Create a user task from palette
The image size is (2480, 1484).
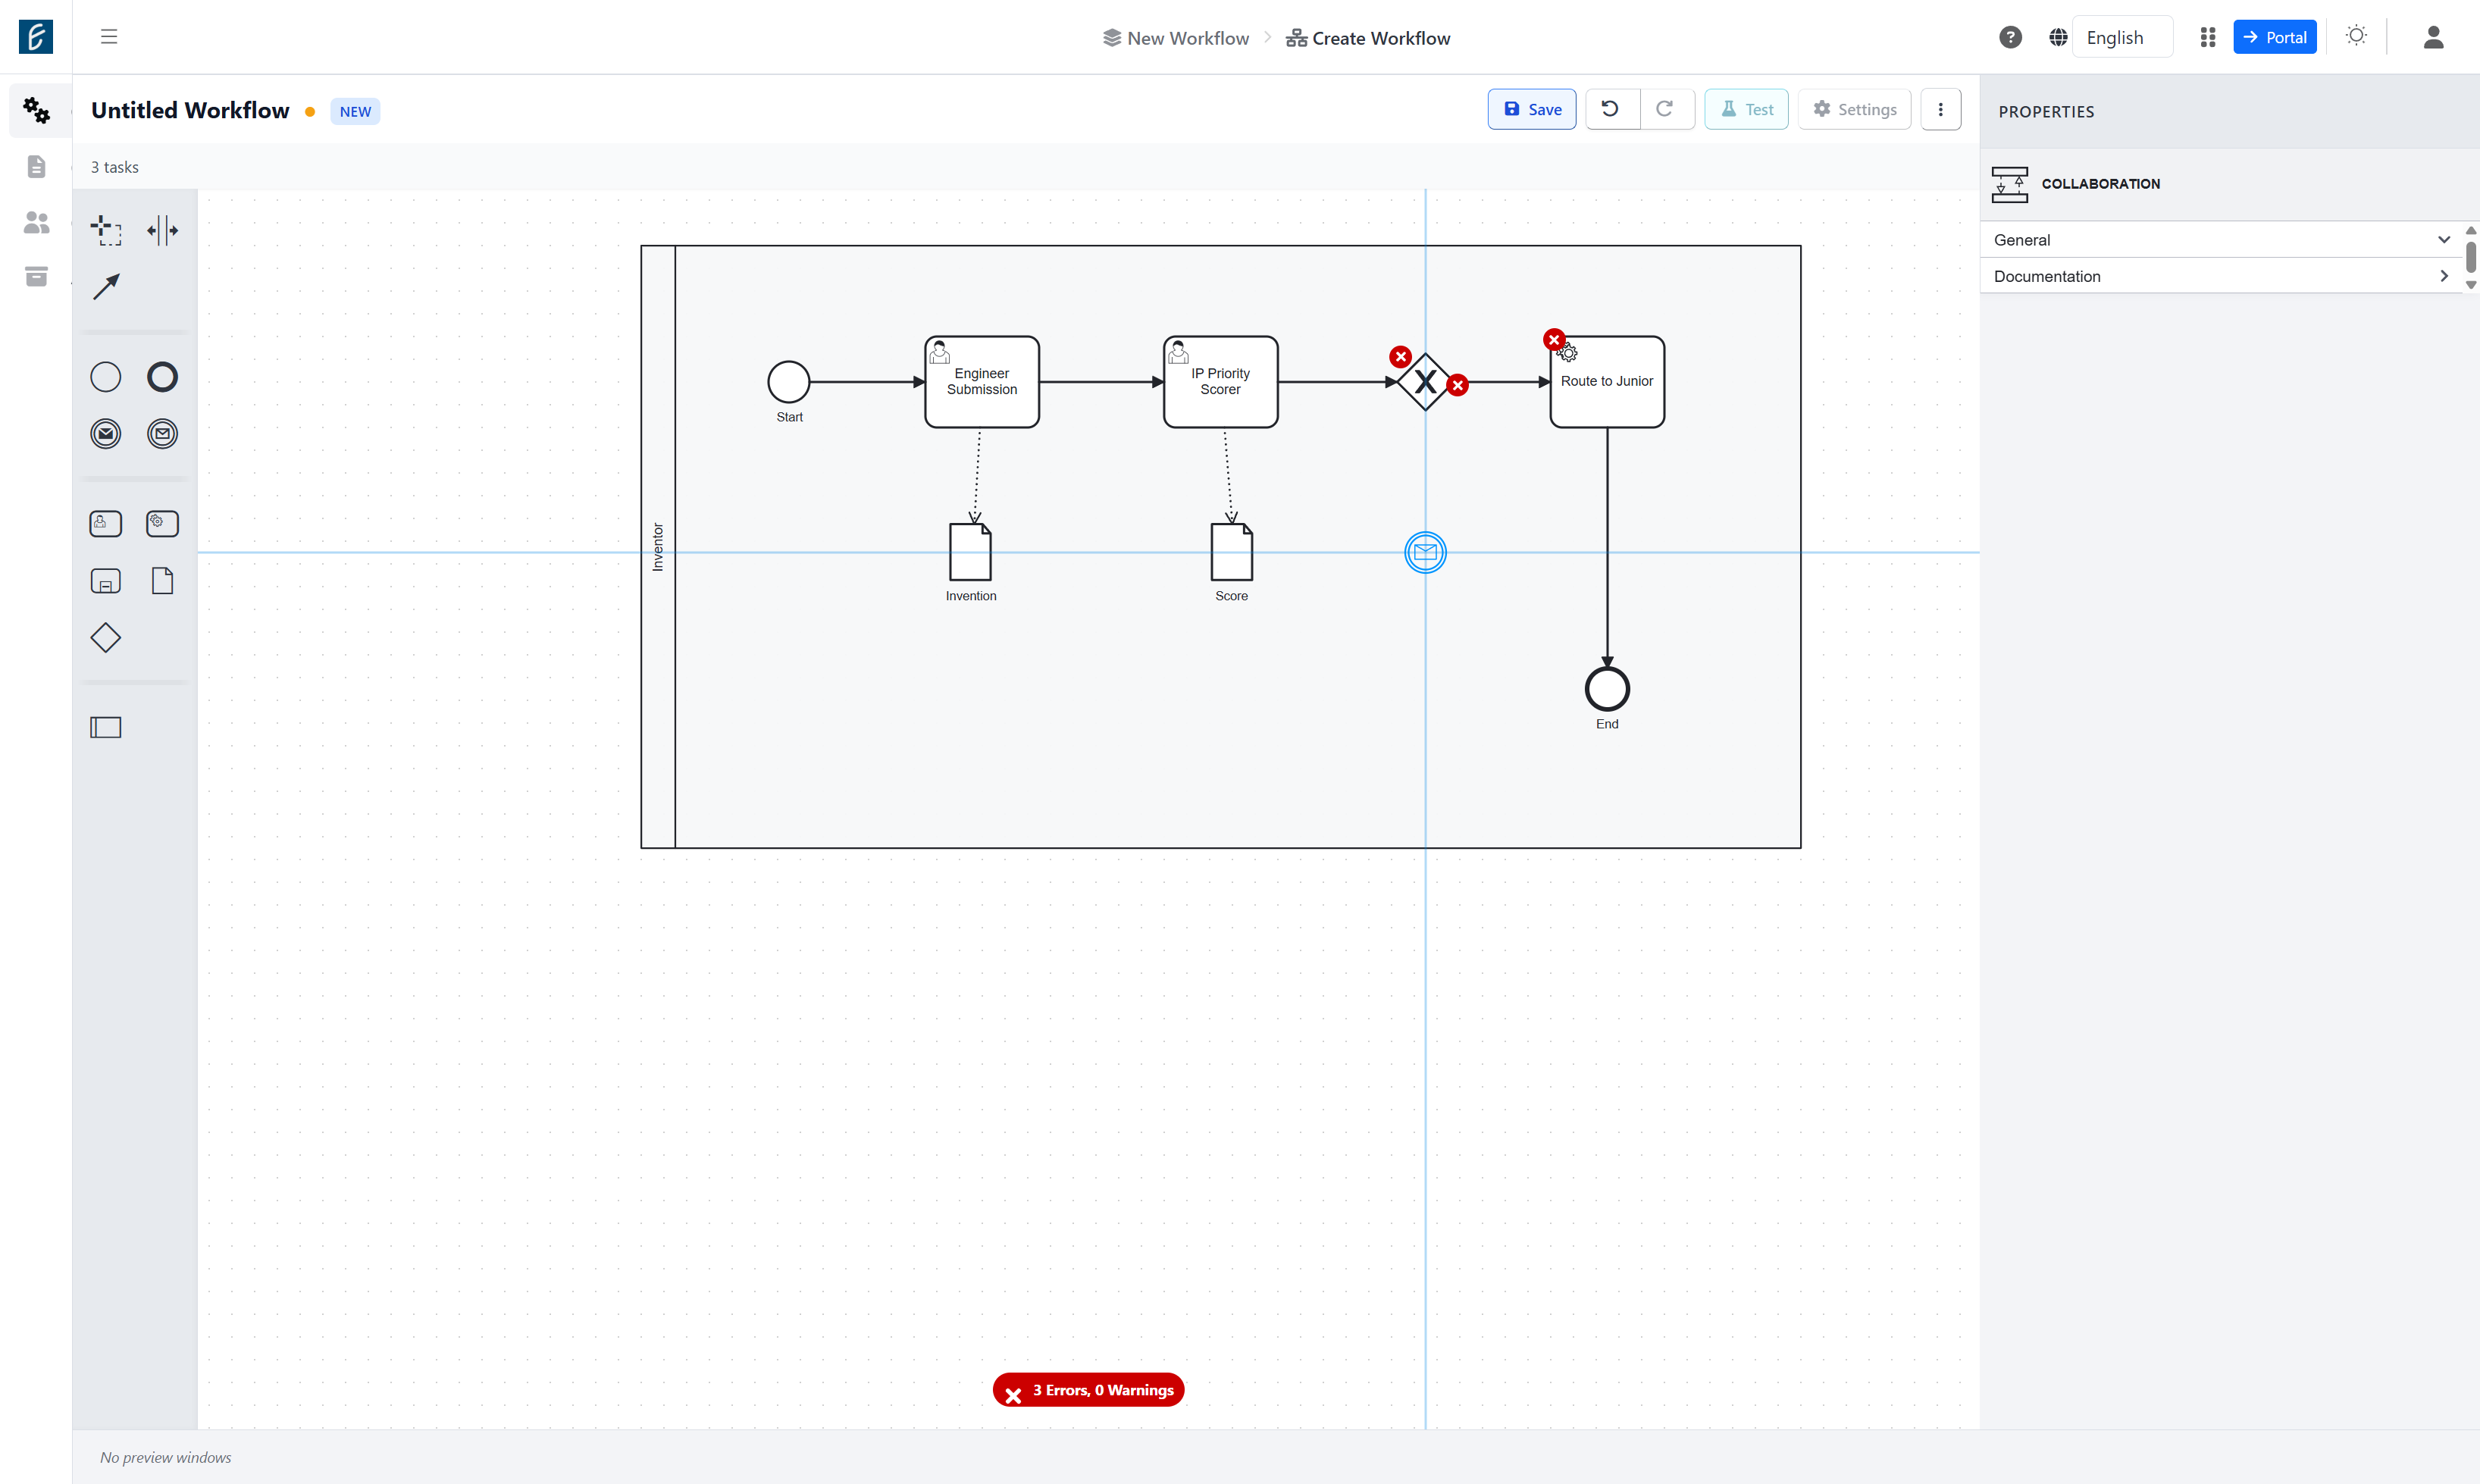[x=105, y=524]
